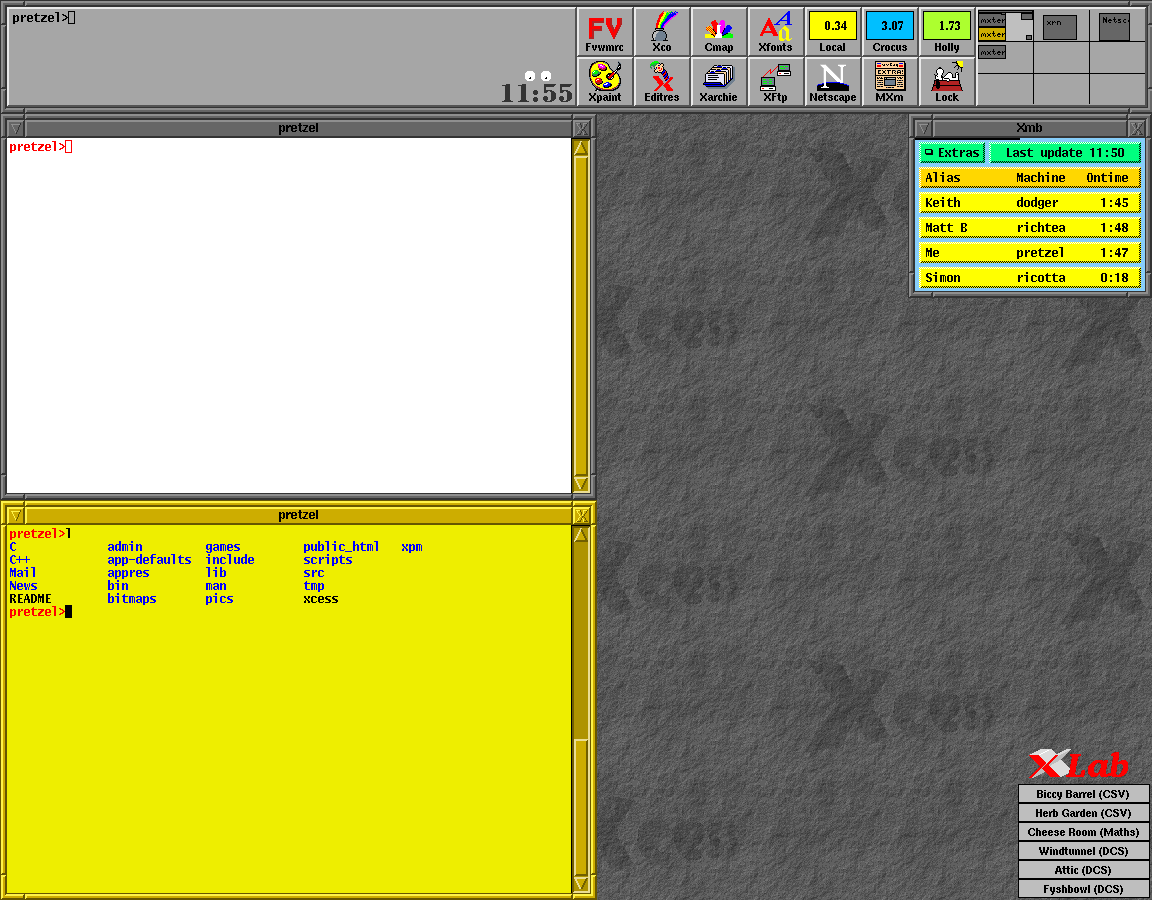Click the Fyshbowl (DCS) entry
This screenshot has width=1152, height=900.
[1083, 889]
